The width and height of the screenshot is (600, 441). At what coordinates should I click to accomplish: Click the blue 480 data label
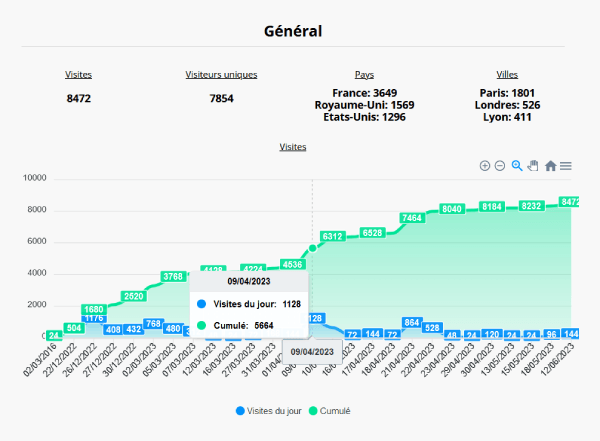tap(173, 328)
